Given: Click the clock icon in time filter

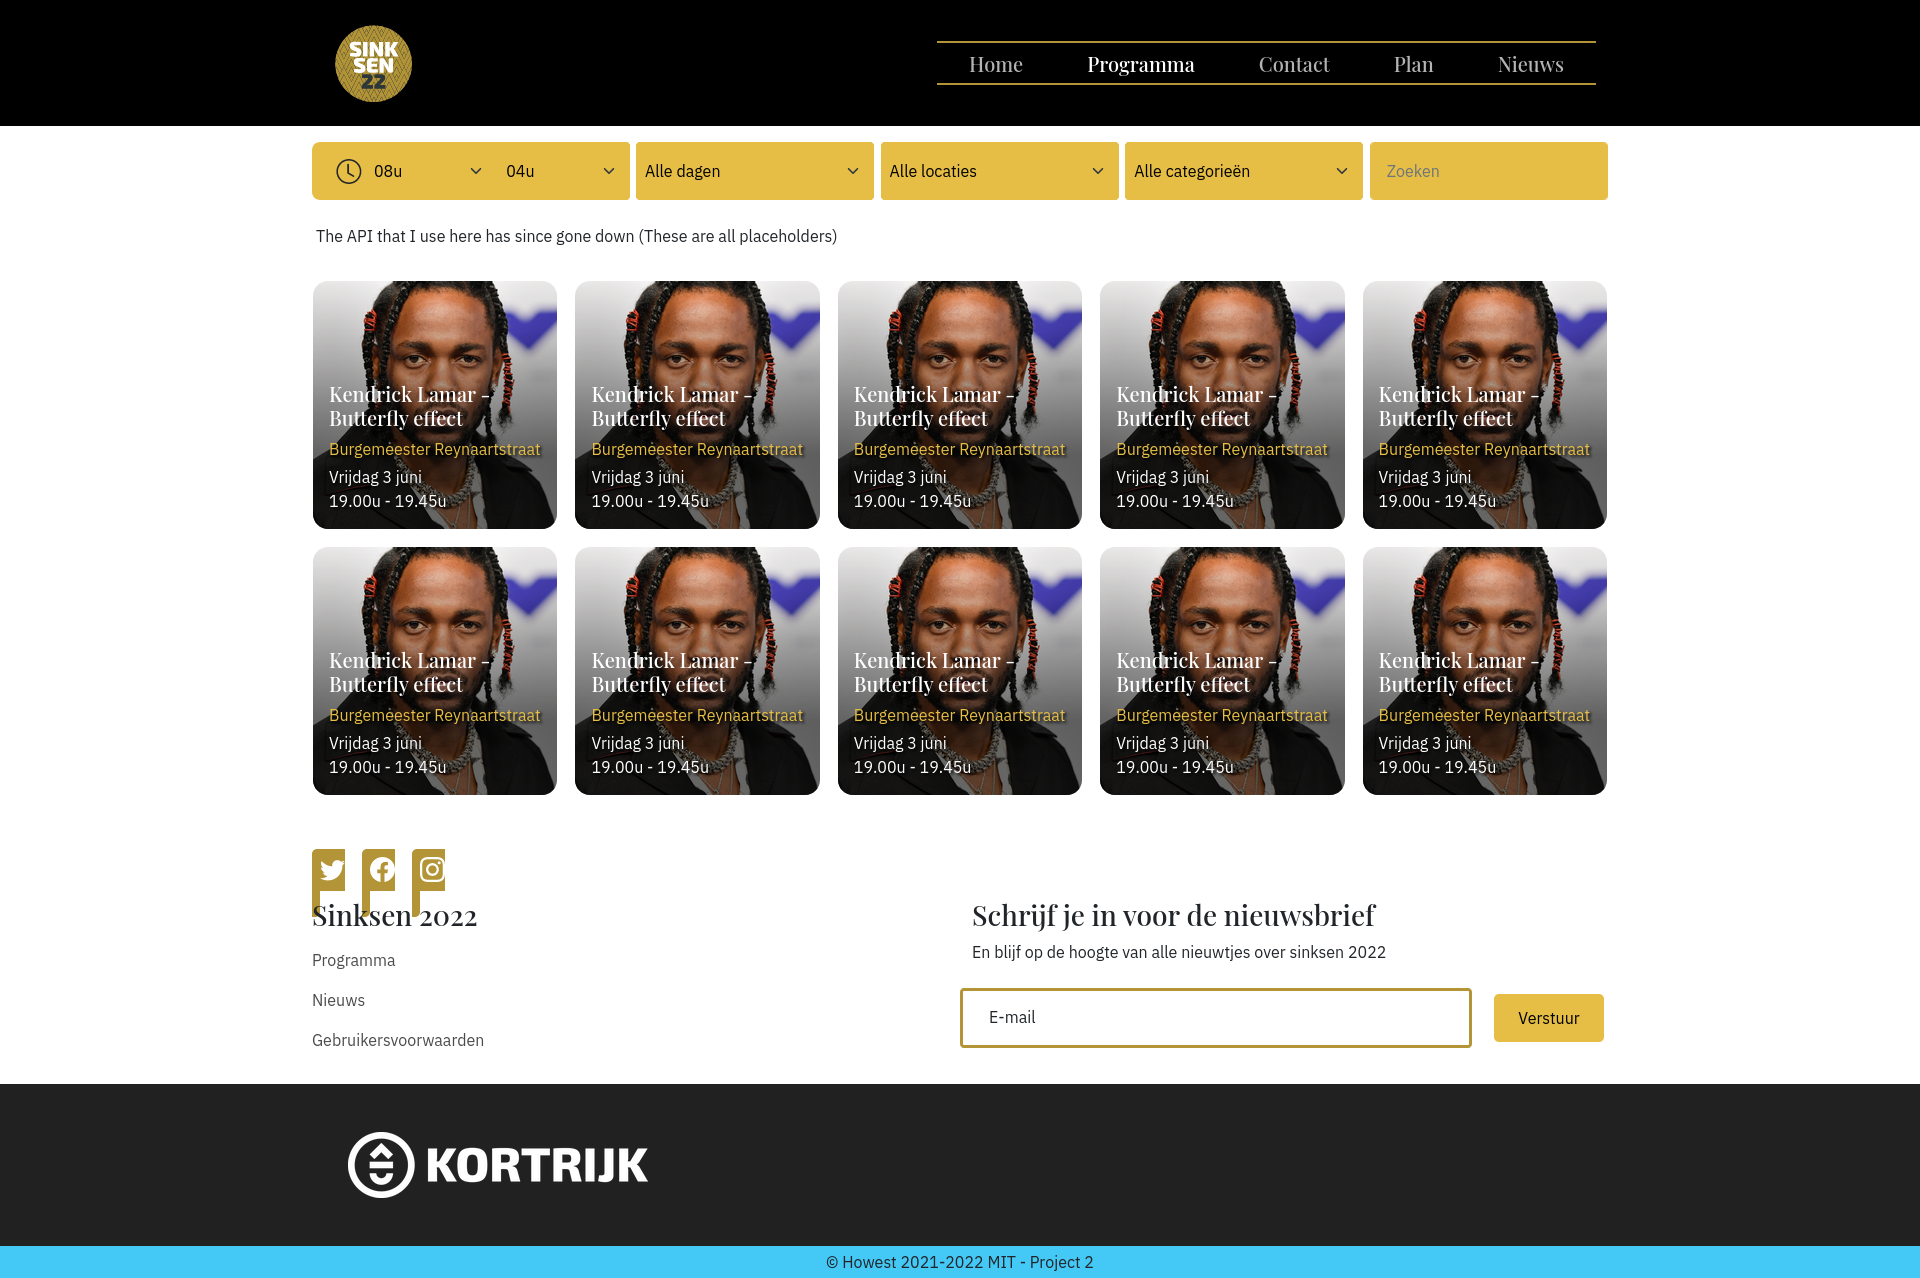Looking at the screenshot, I should (348, 171).
